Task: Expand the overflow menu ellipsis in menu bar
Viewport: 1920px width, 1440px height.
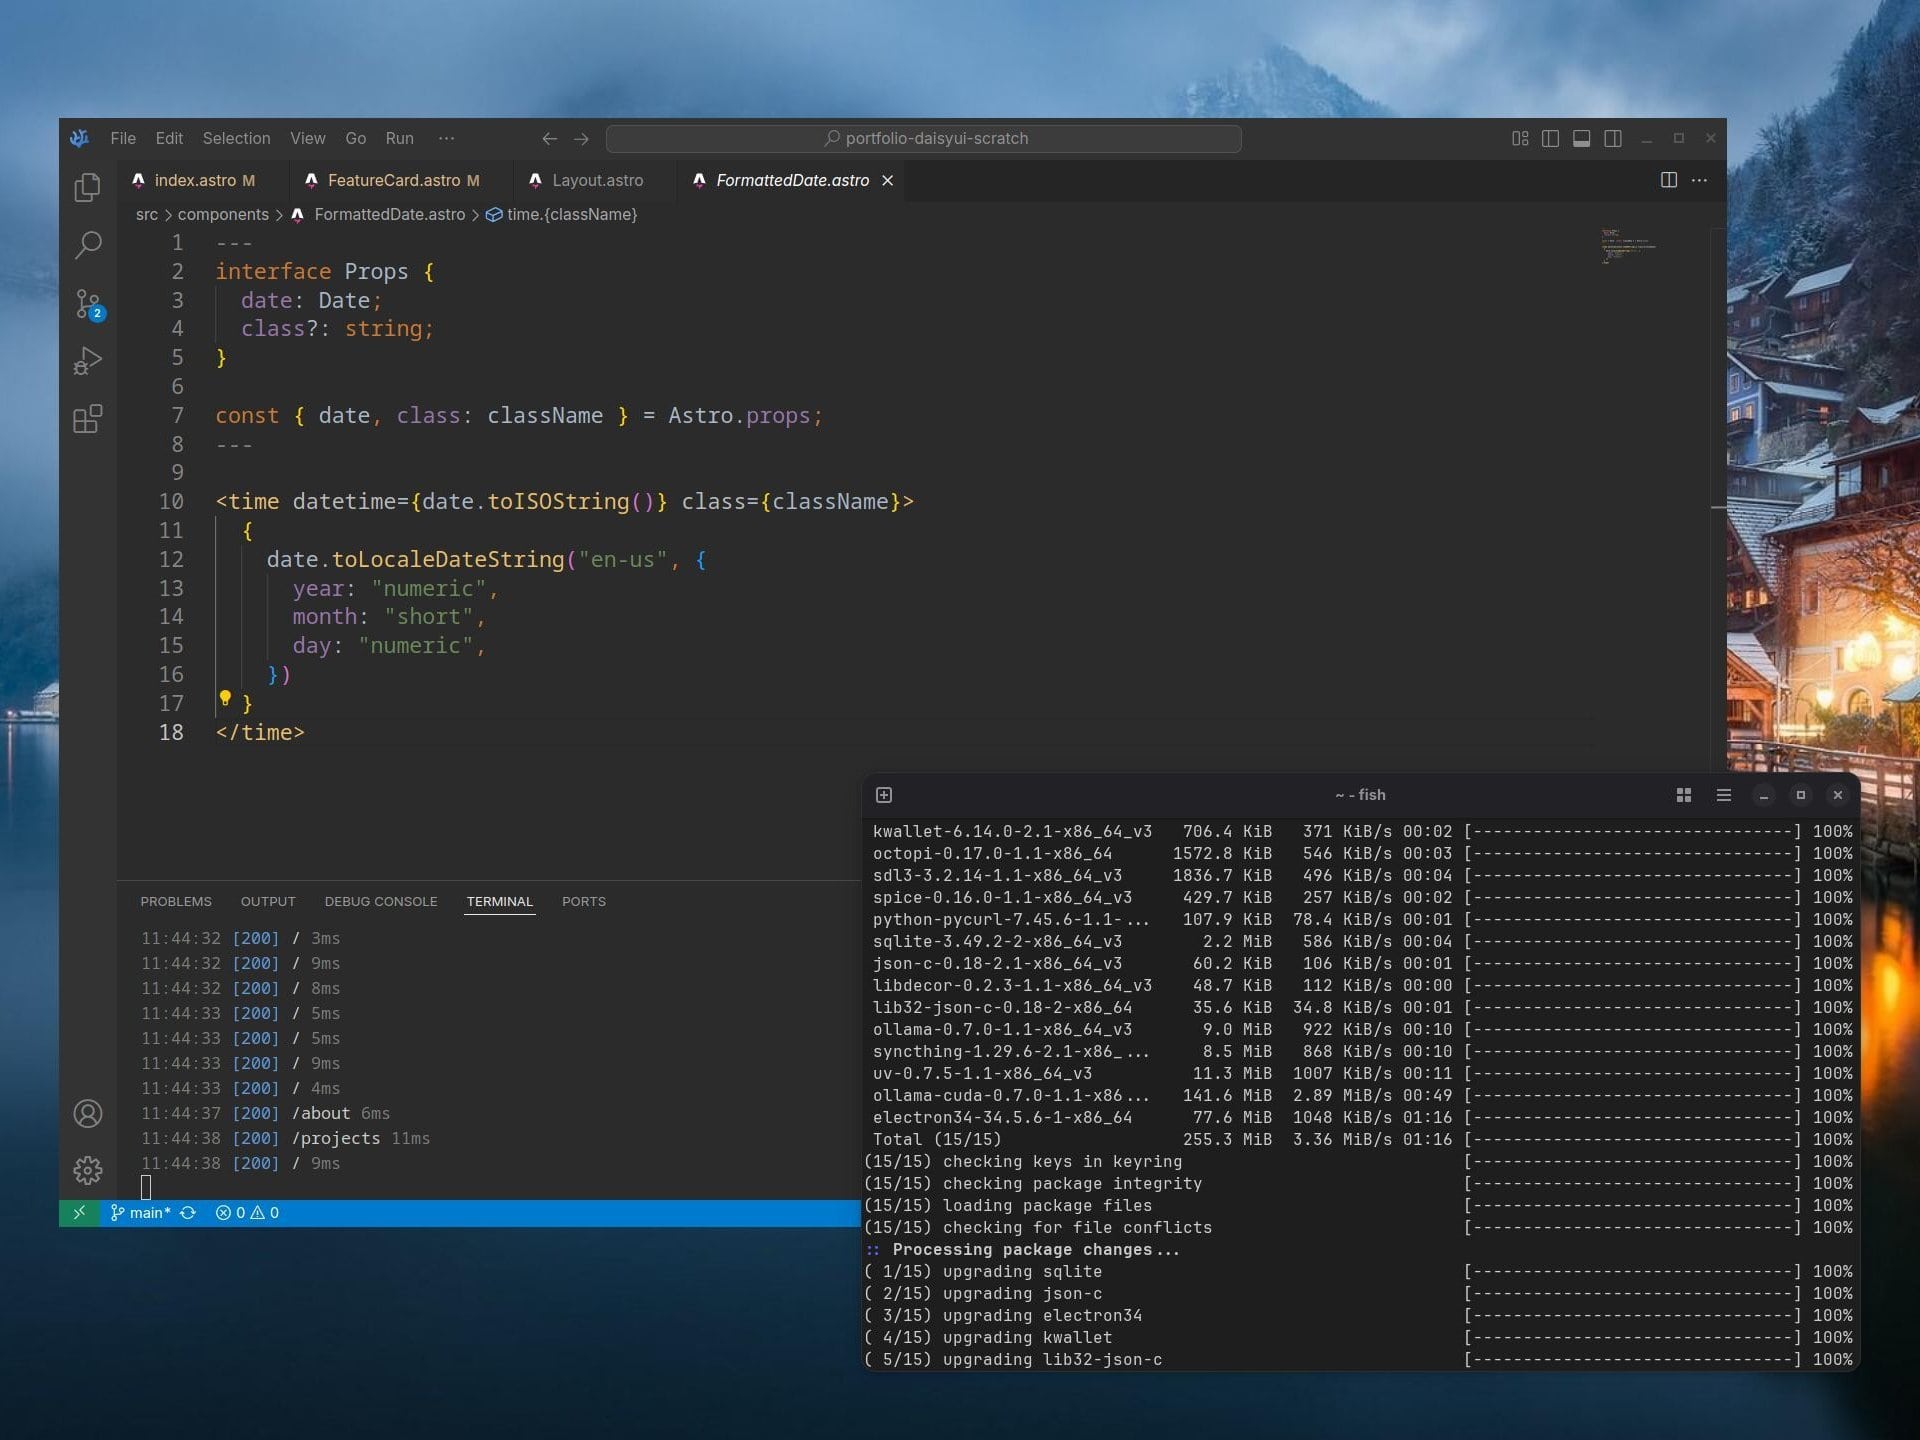Action: coord(446,138)
